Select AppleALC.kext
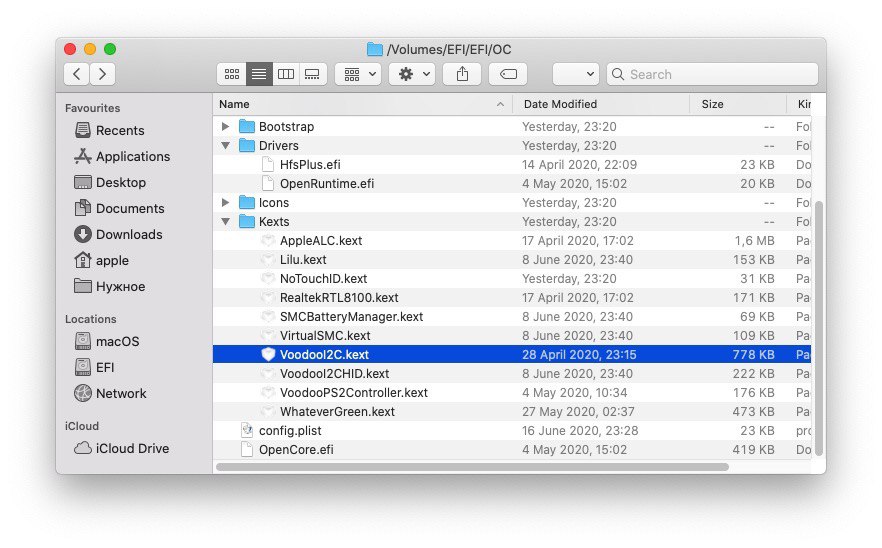 (512, 241)
